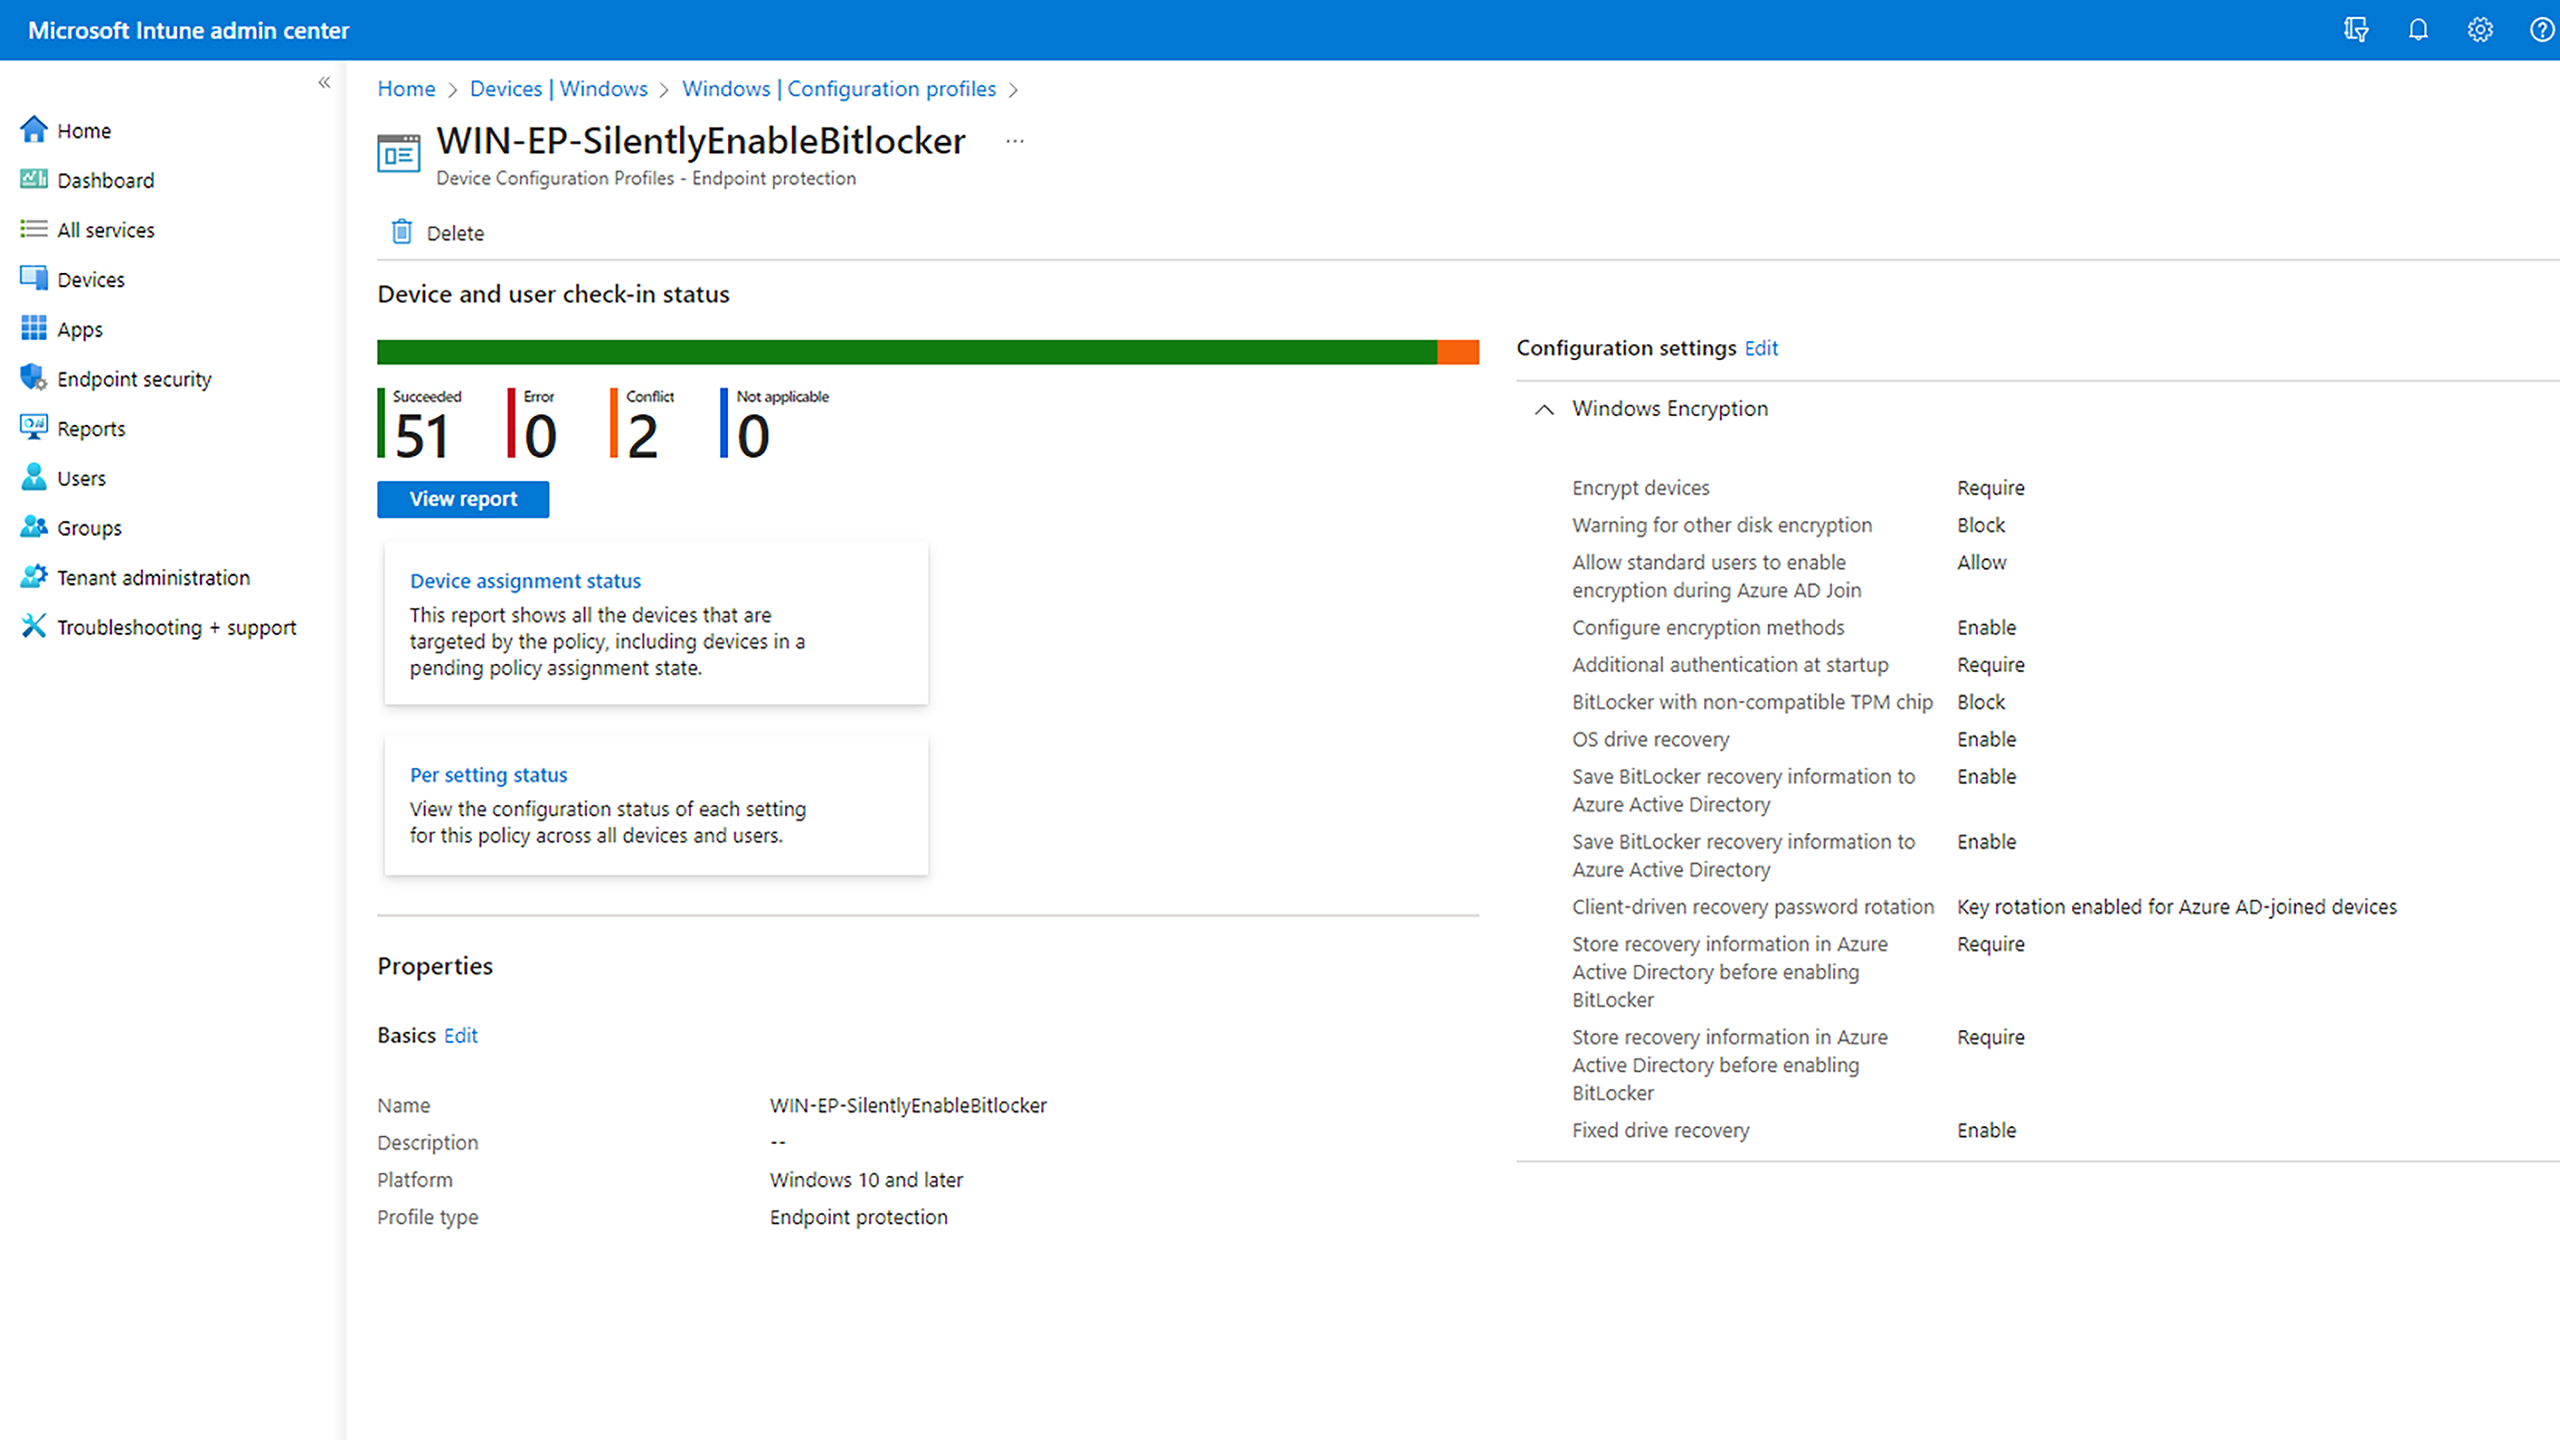Collapse the Windows Encryption section

[1544, 409]
